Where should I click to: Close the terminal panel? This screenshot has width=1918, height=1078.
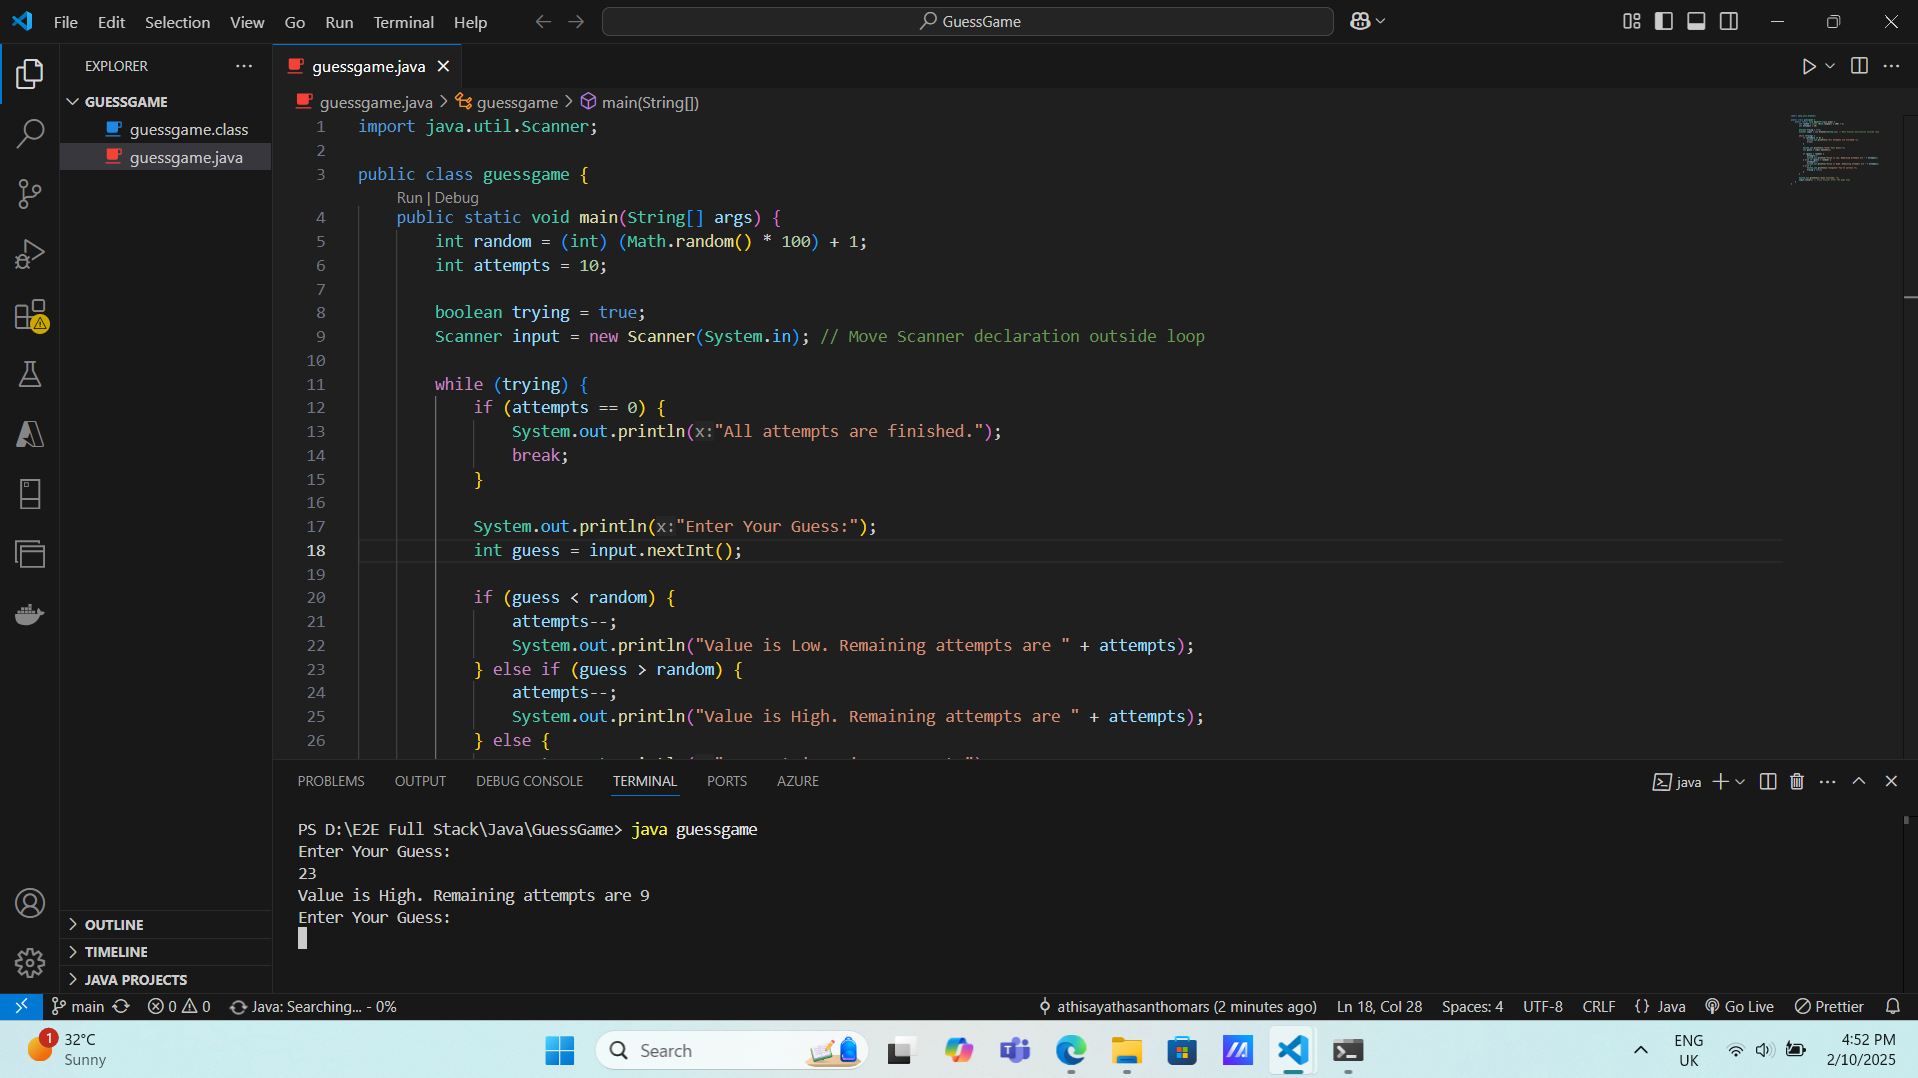click(1891, 782)
